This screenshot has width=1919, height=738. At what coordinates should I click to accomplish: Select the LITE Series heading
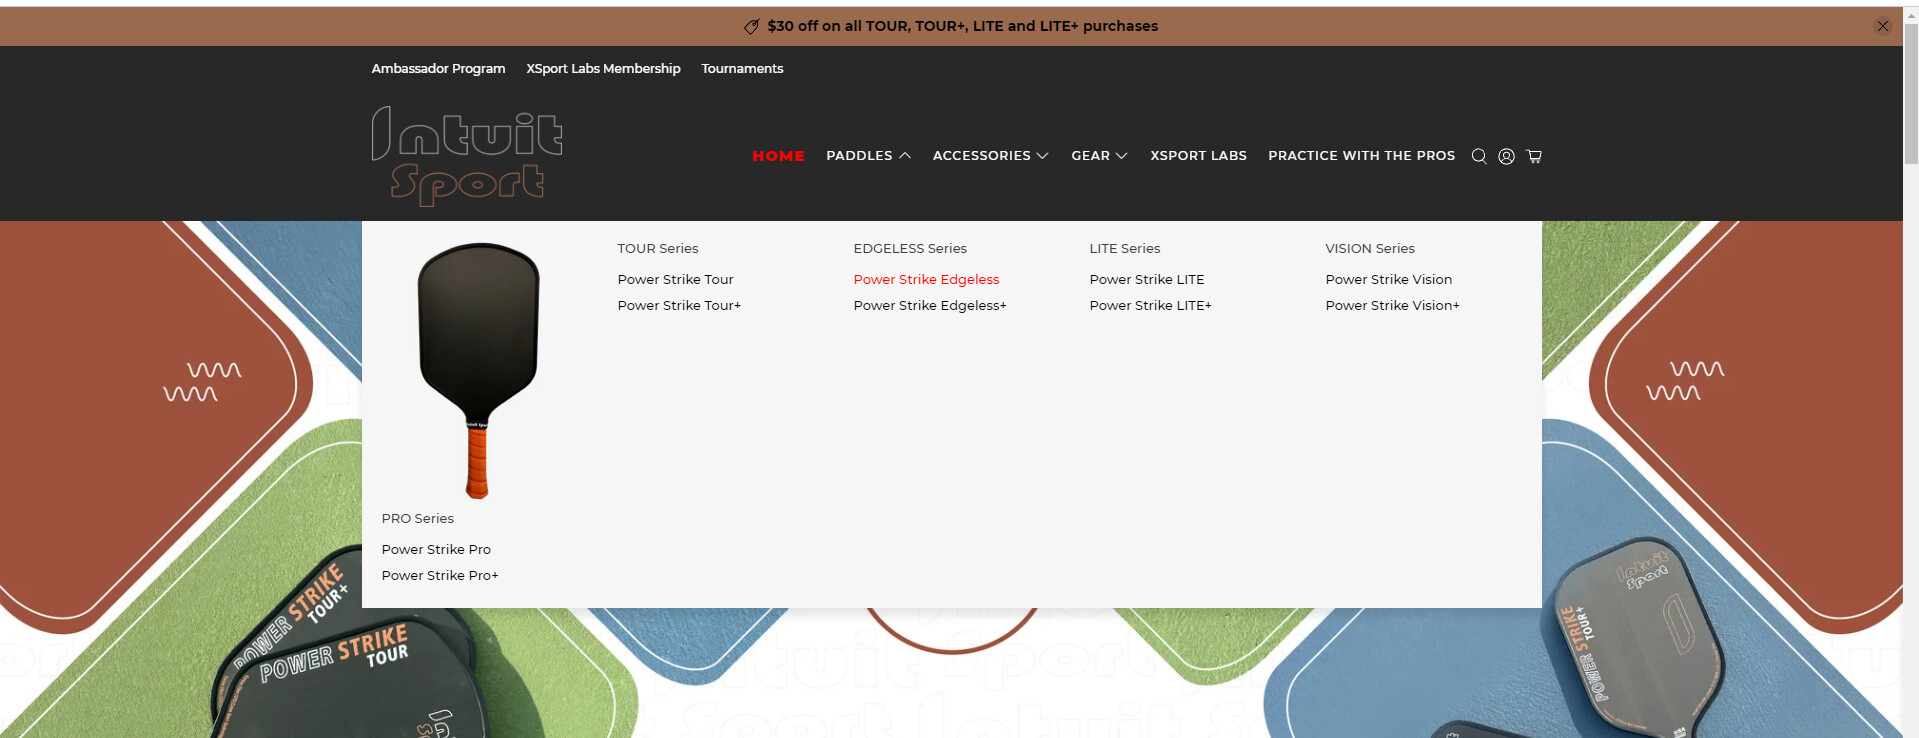[1125, 249]
